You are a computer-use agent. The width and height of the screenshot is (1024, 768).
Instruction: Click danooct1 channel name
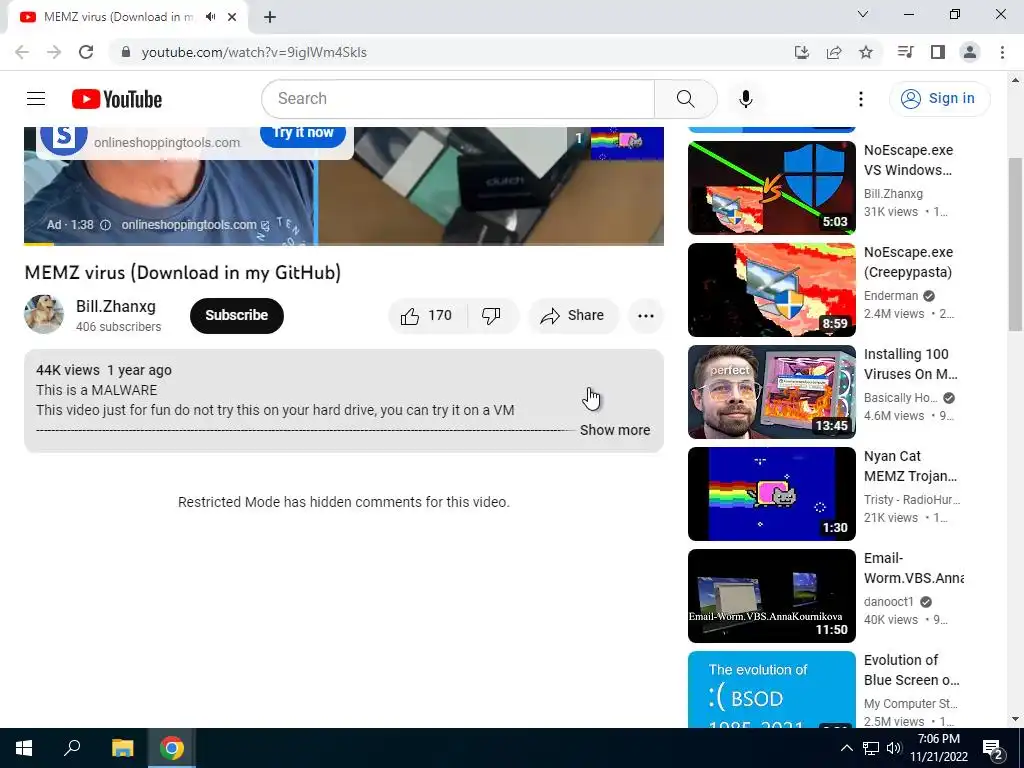coord(889,601)
